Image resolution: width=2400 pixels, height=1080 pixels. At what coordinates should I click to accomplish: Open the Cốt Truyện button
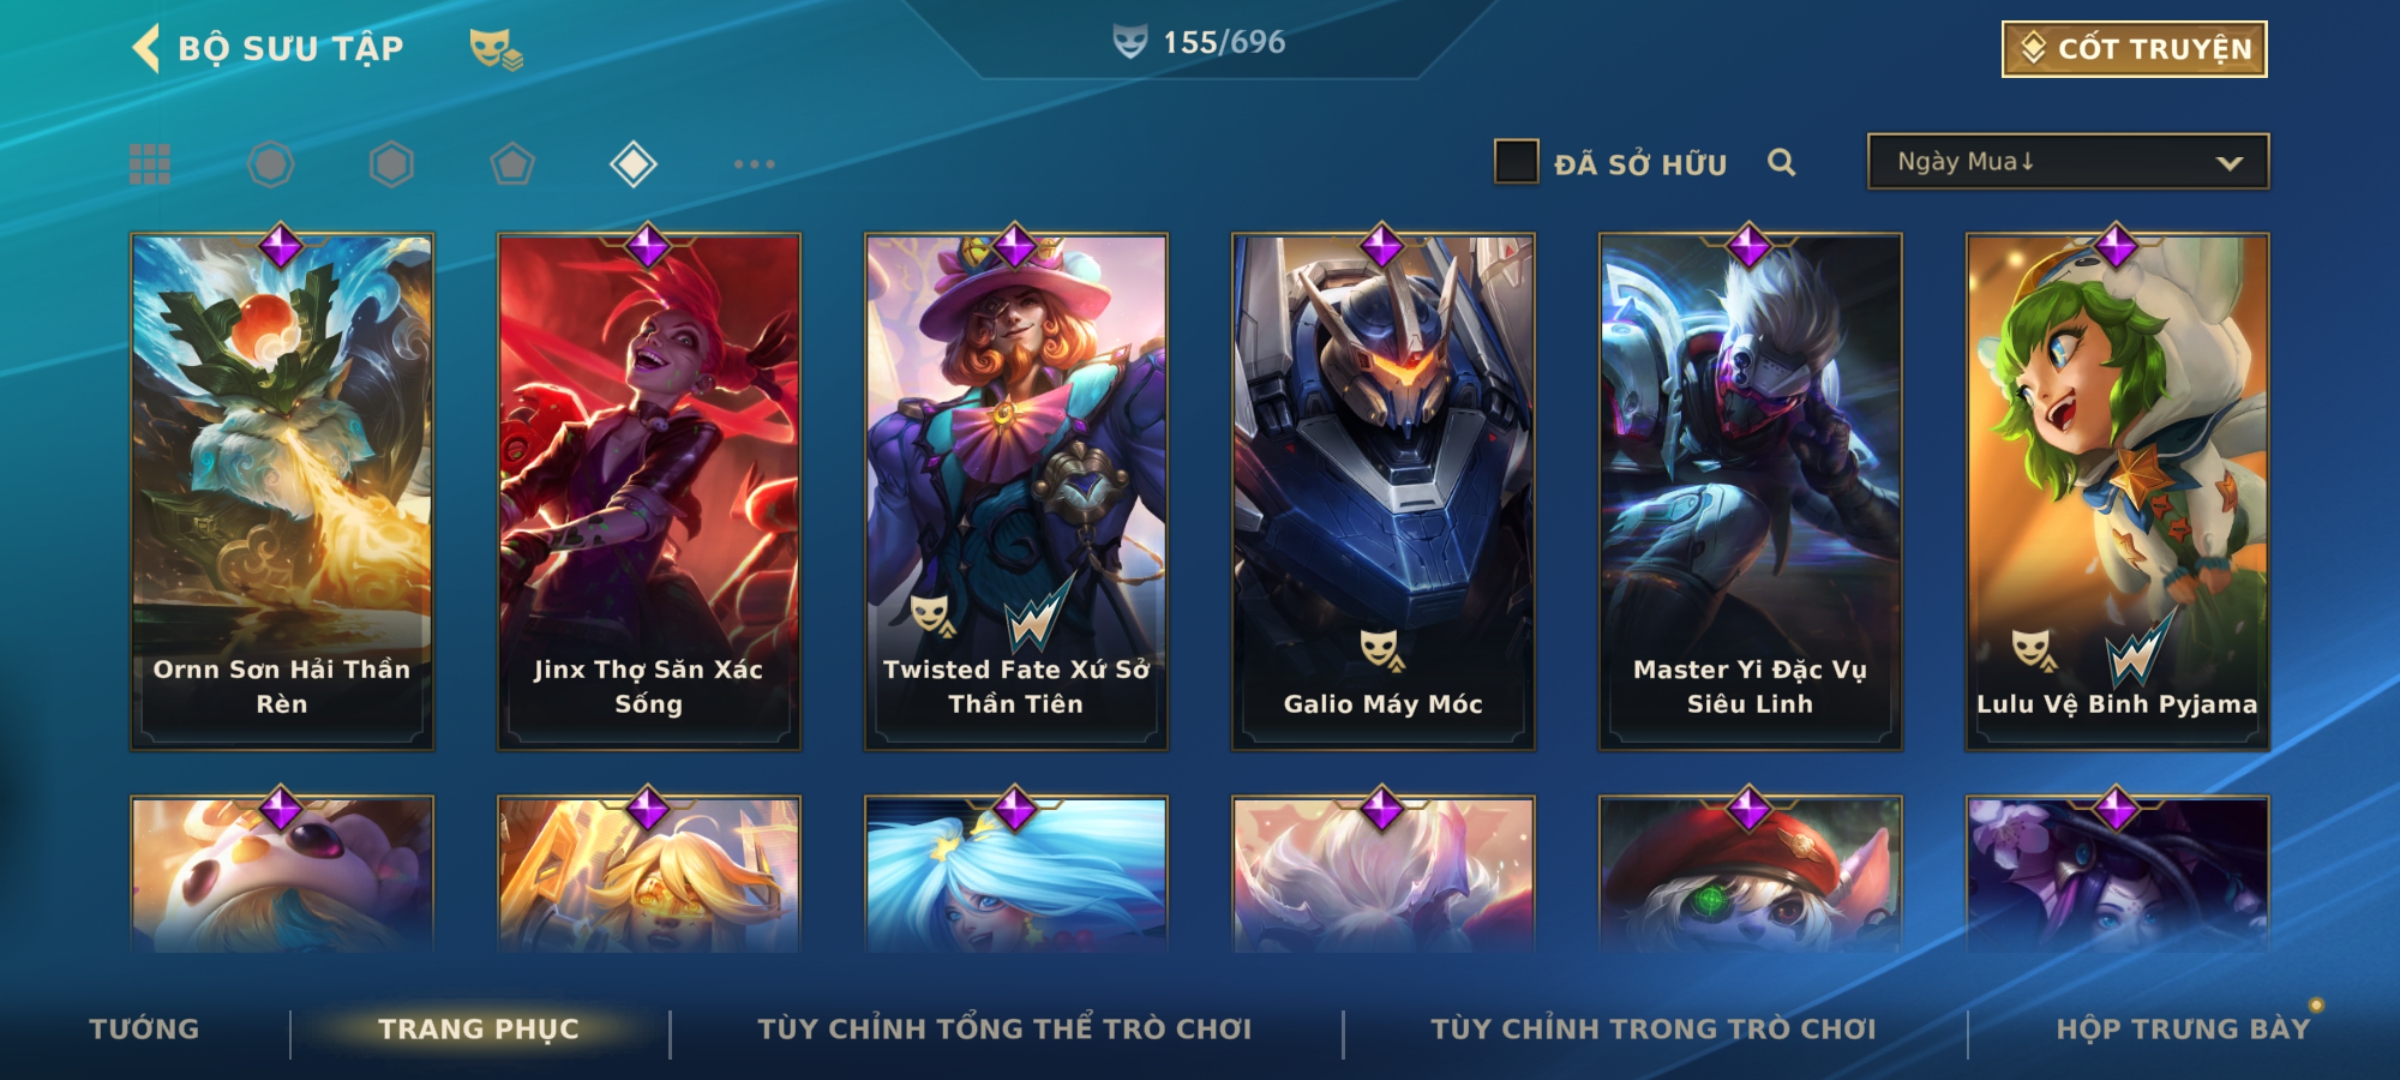pyautogui.click(x=2134, y=48)
